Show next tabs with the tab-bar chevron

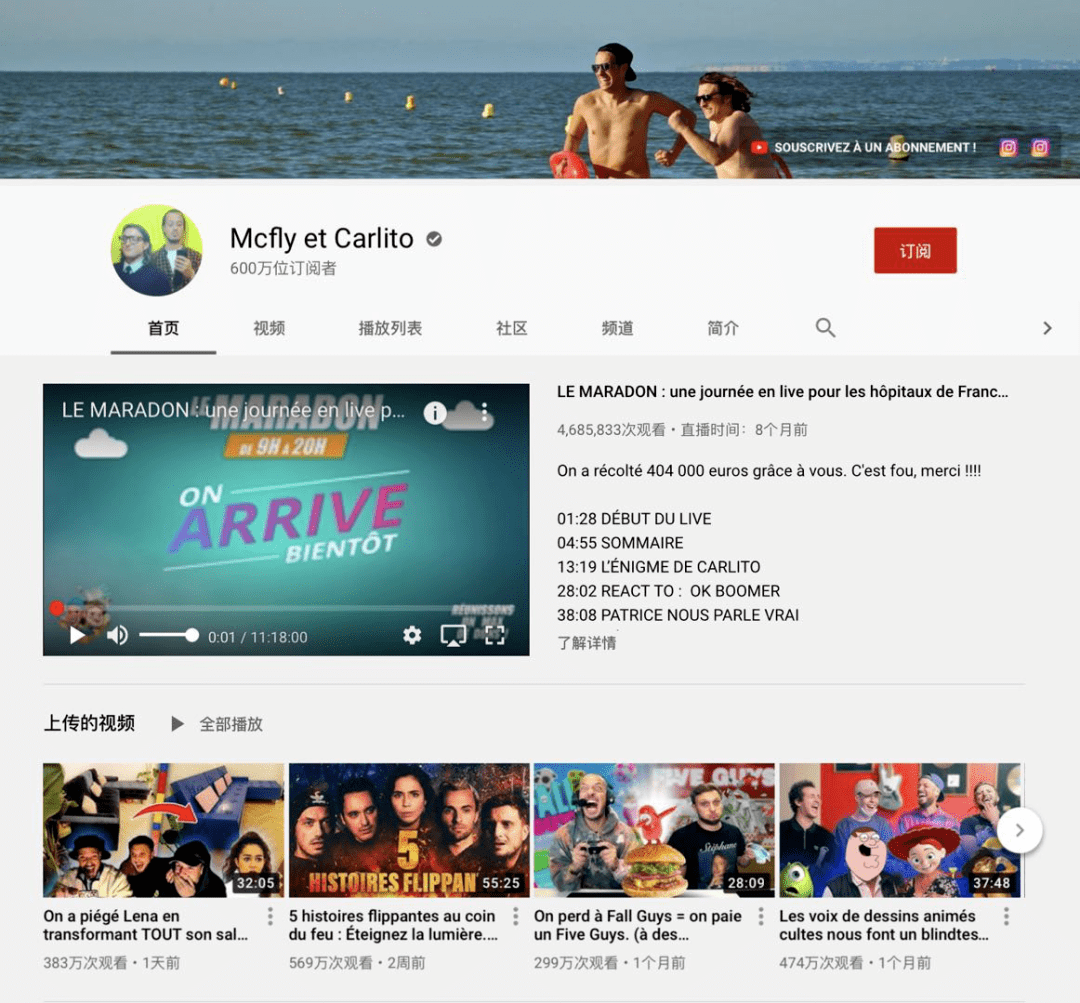click(1047, 329)
